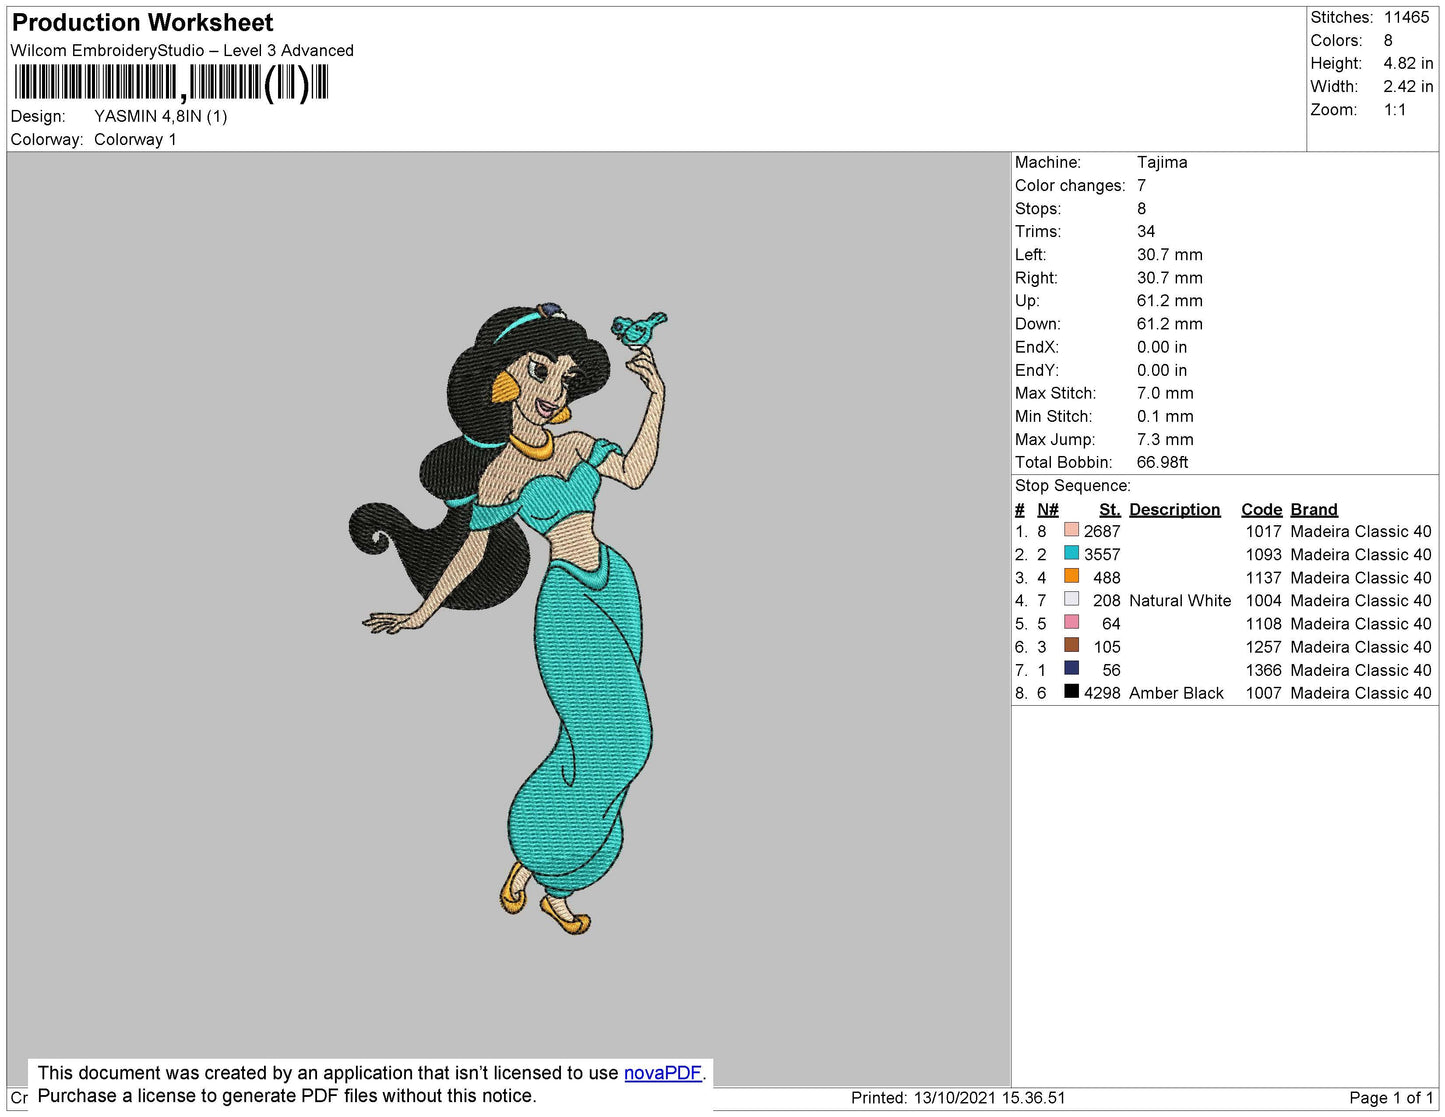Click the novaPDF hyperlink
The height and width of the screenshot is (1117, 1445).
(x=663, y=1073)
